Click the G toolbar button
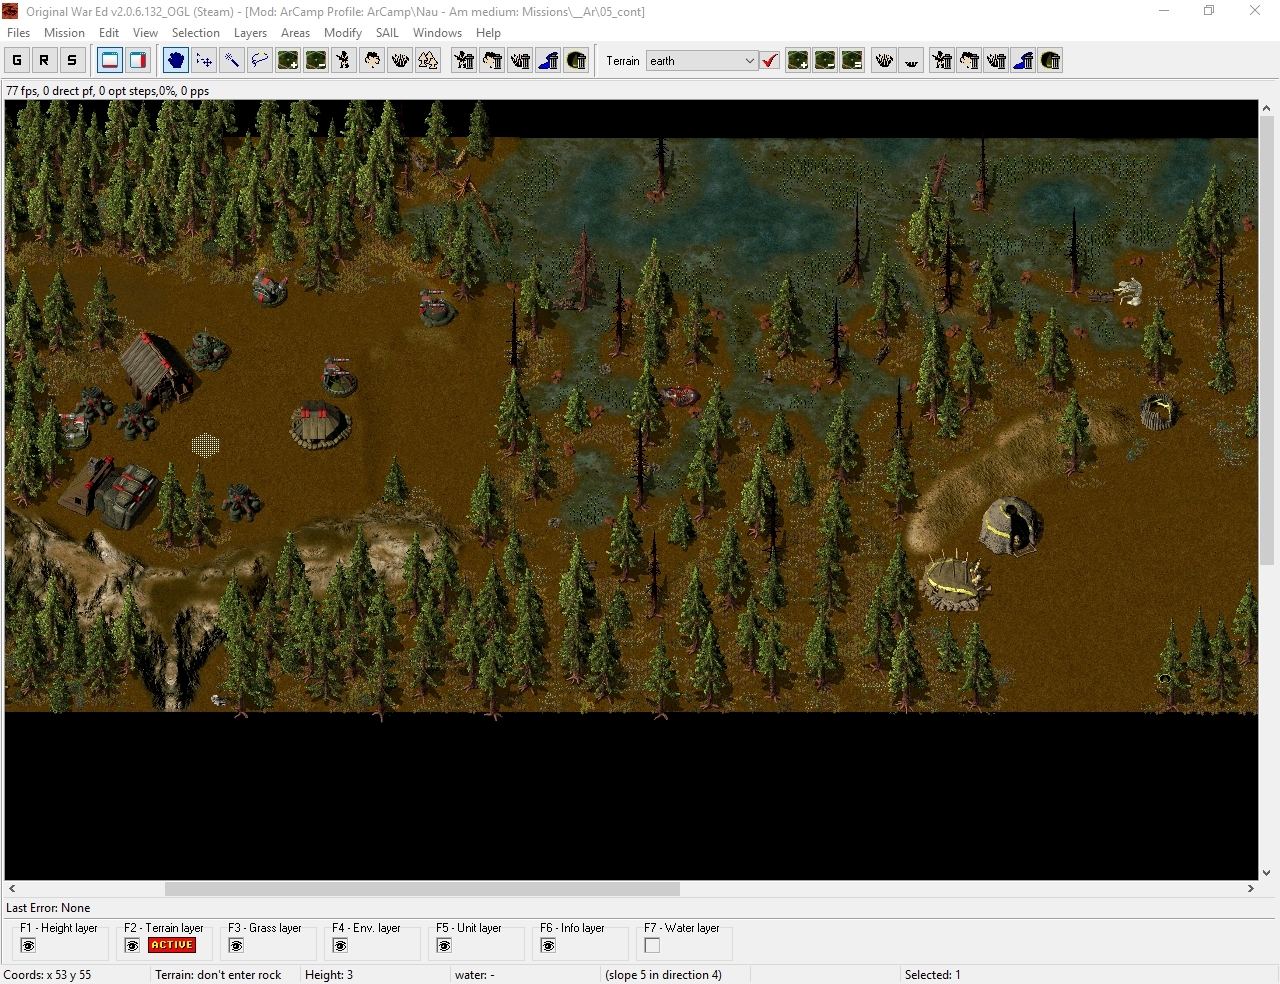1280x984 pixels. (17, 61)
